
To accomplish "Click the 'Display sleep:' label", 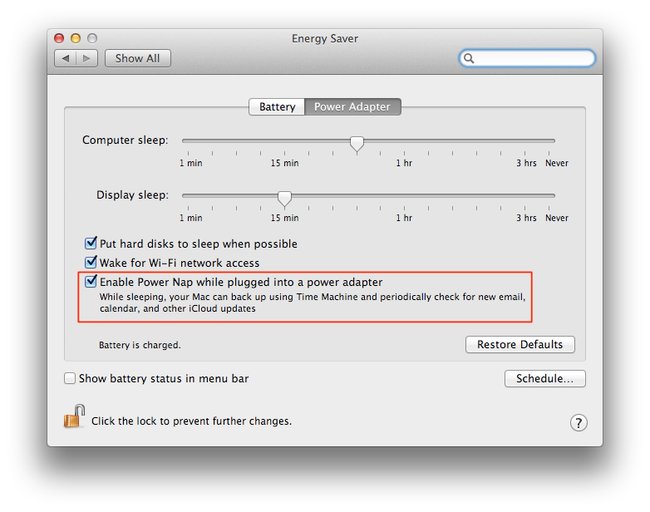I will pyautogui.click(x=132, y=195).
